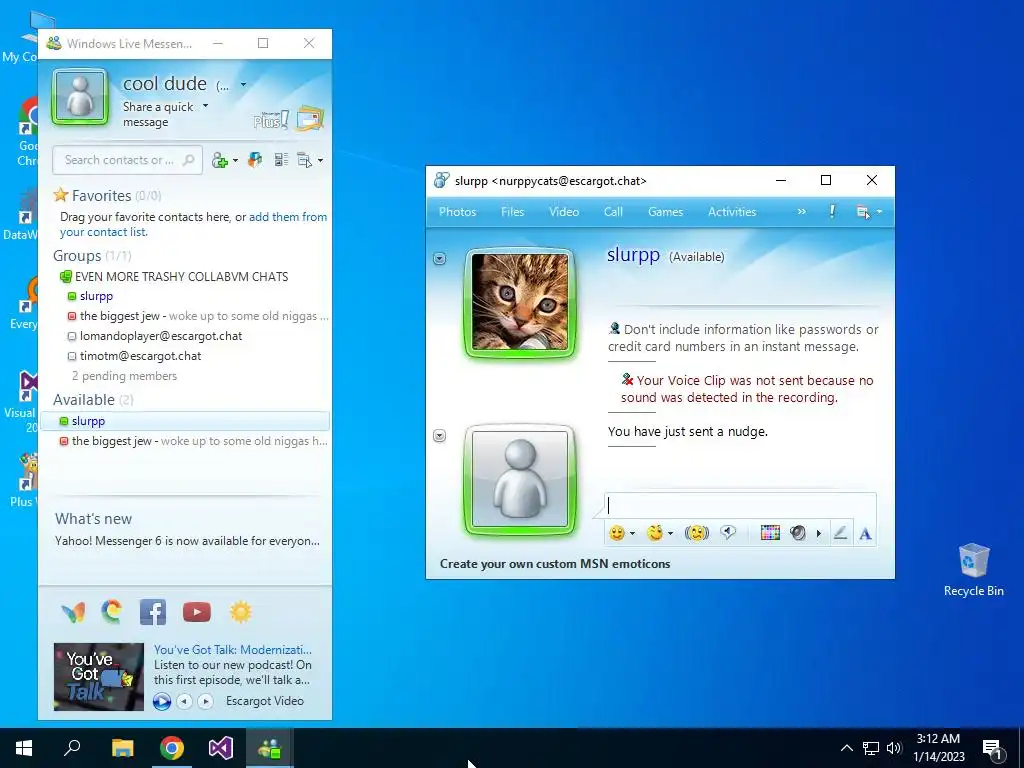Click the YouTube icon in Messenger

197,612
